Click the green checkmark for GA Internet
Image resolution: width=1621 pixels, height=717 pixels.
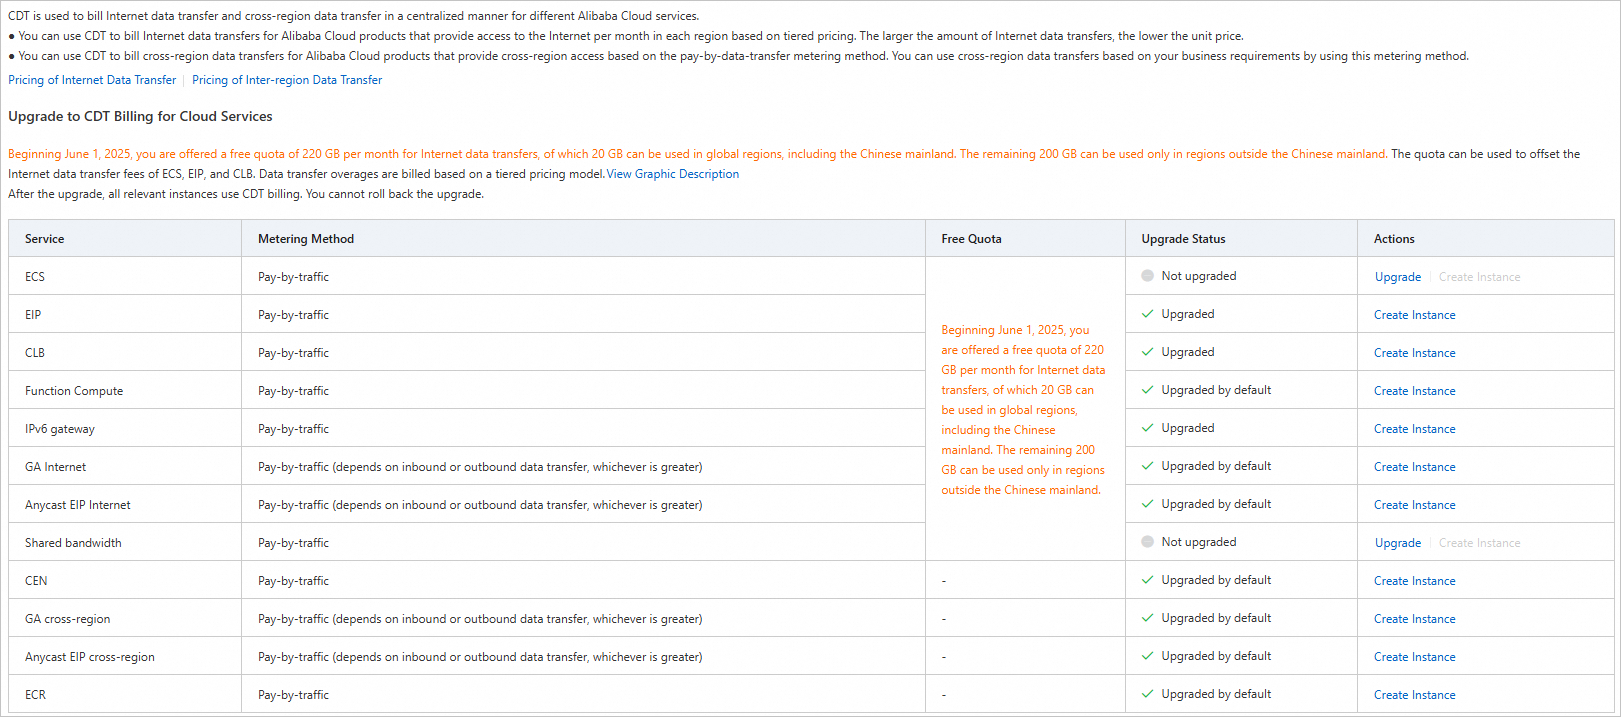(1147, 466)
